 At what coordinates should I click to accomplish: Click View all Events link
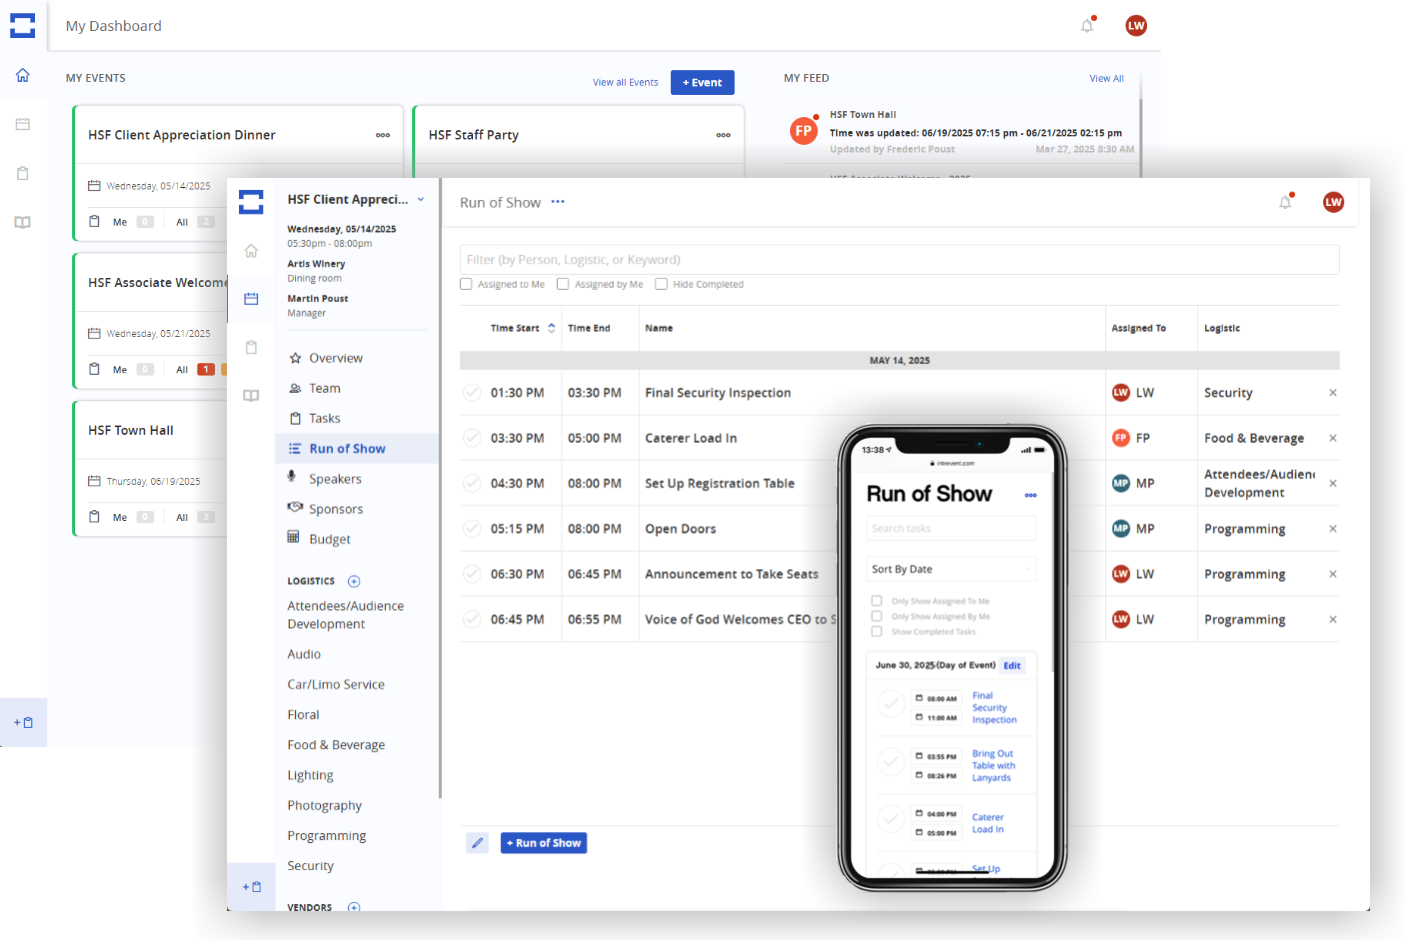pyautogui.click(x=625, y=83)
